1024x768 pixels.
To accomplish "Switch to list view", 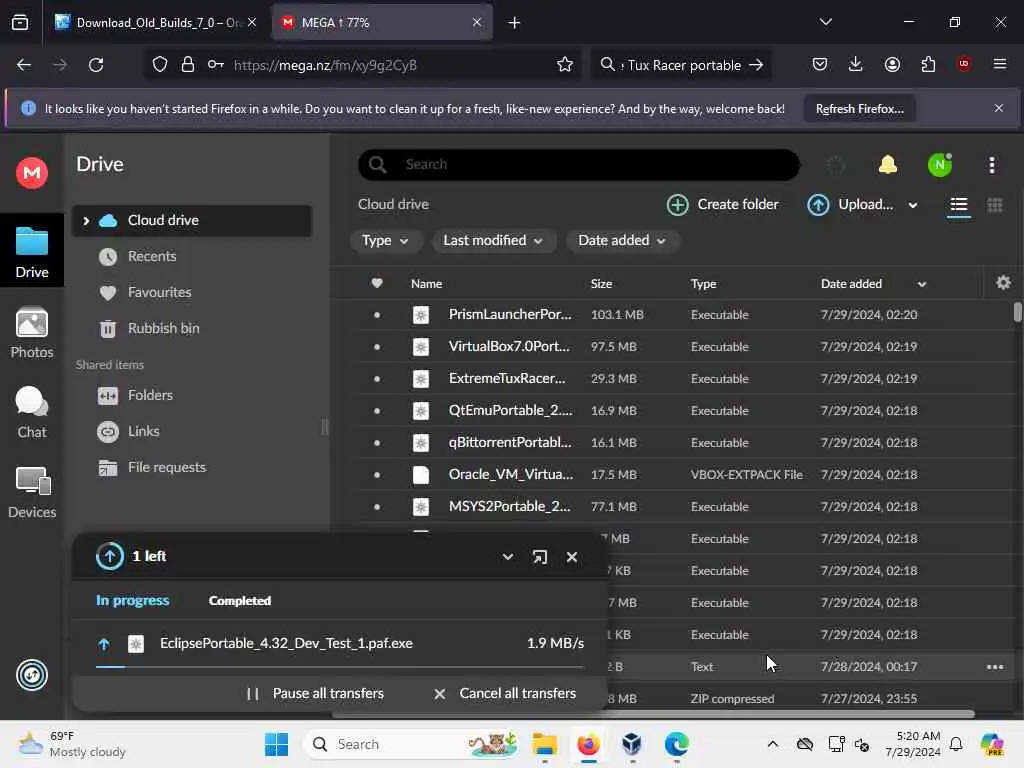I will pos(958,205).
